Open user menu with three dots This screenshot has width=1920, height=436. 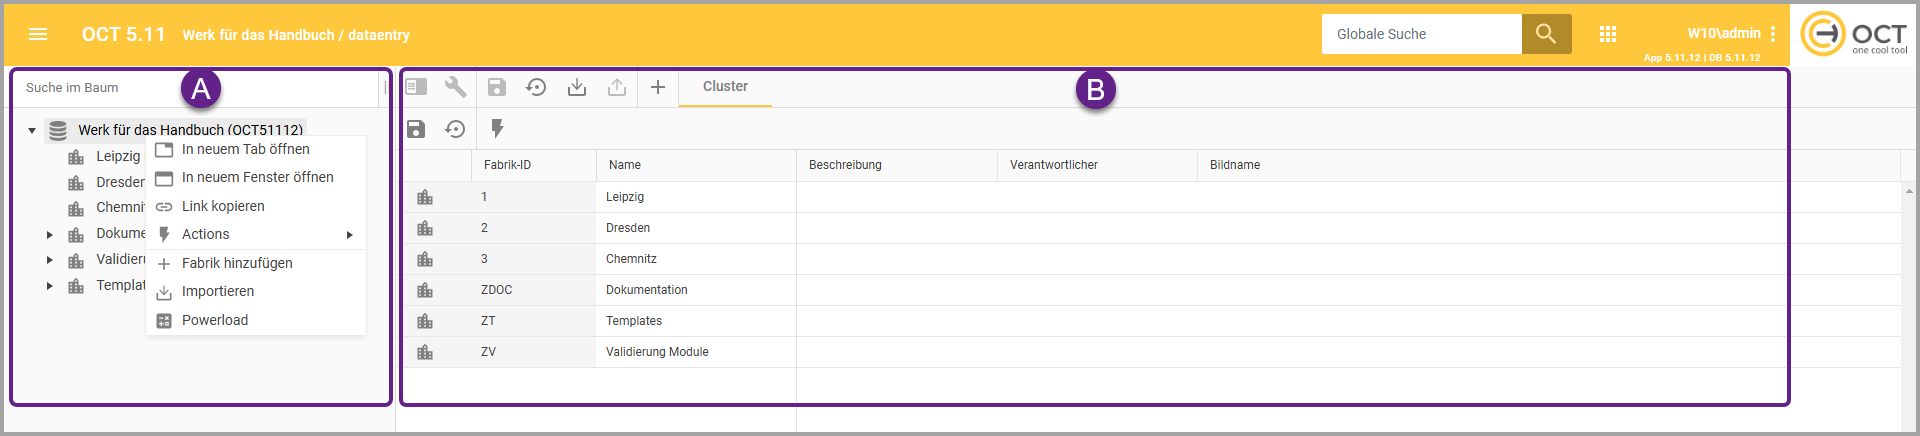(1773, 34)
